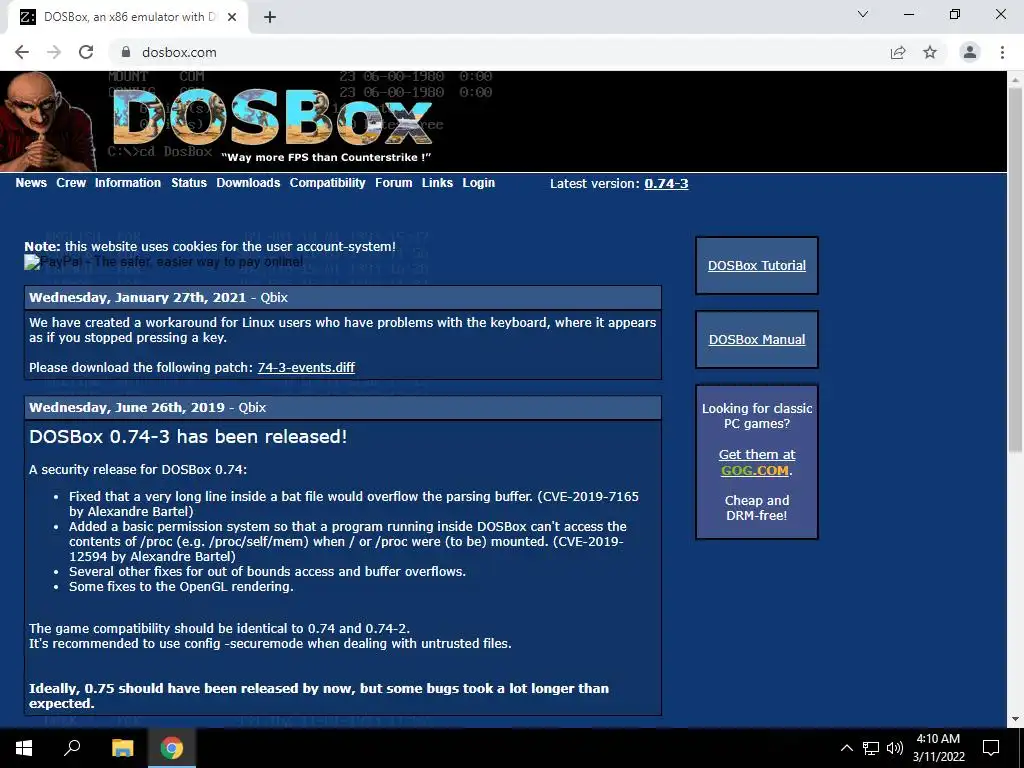The height and width of the screenshot is (768, 1024).
Task: Click "Looking for classic PC games?" text
Action: [x=757, y=416]
